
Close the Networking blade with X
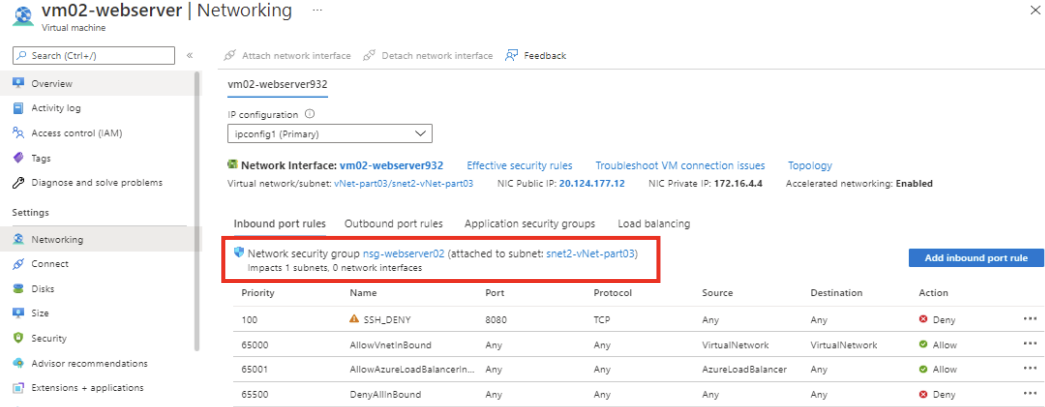point(1034,9)
